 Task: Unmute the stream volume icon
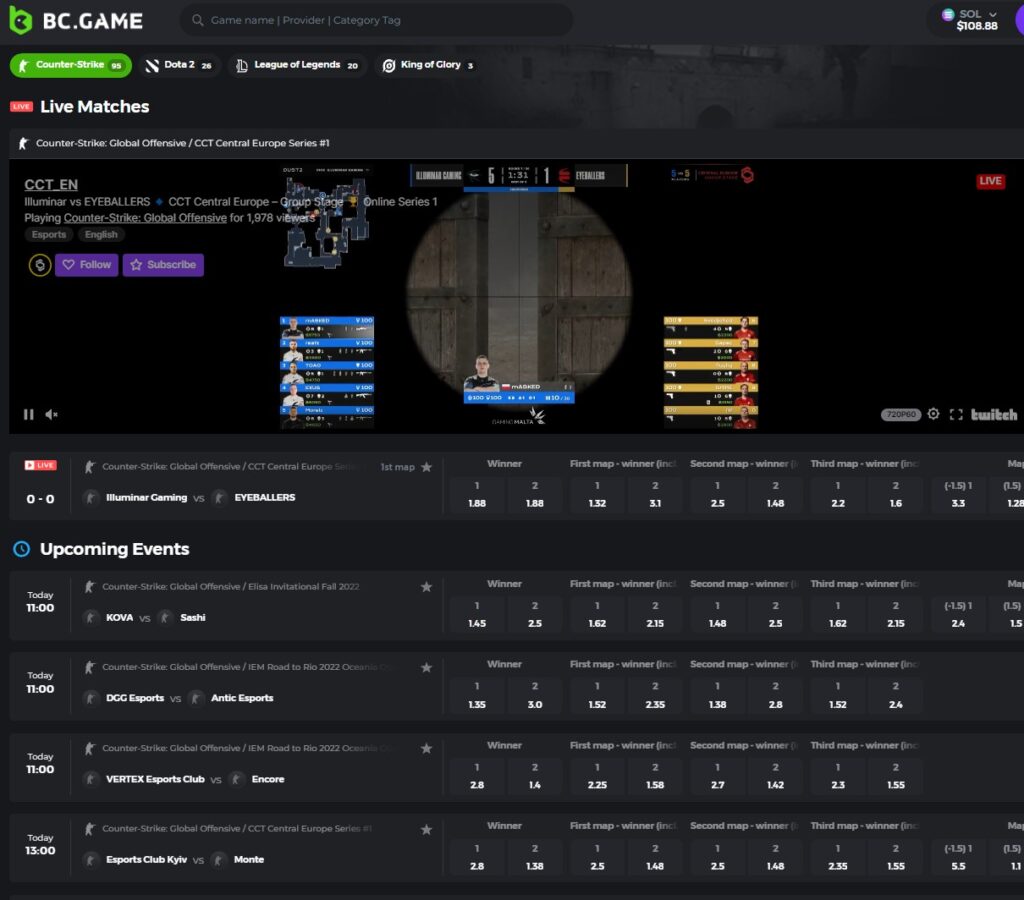52,415
